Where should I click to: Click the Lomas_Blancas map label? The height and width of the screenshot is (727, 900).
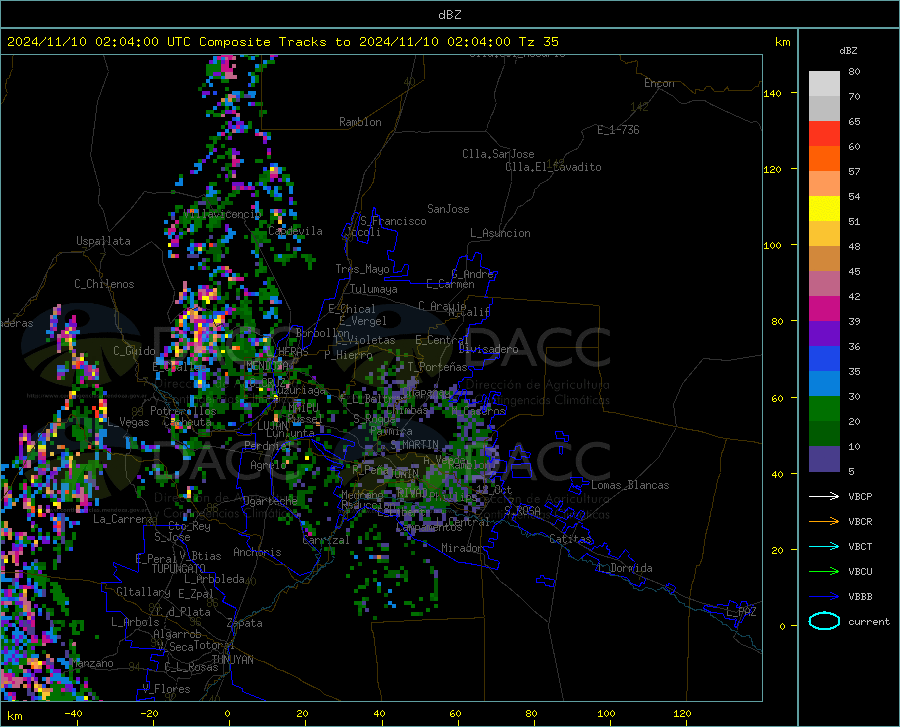point(630,485)
